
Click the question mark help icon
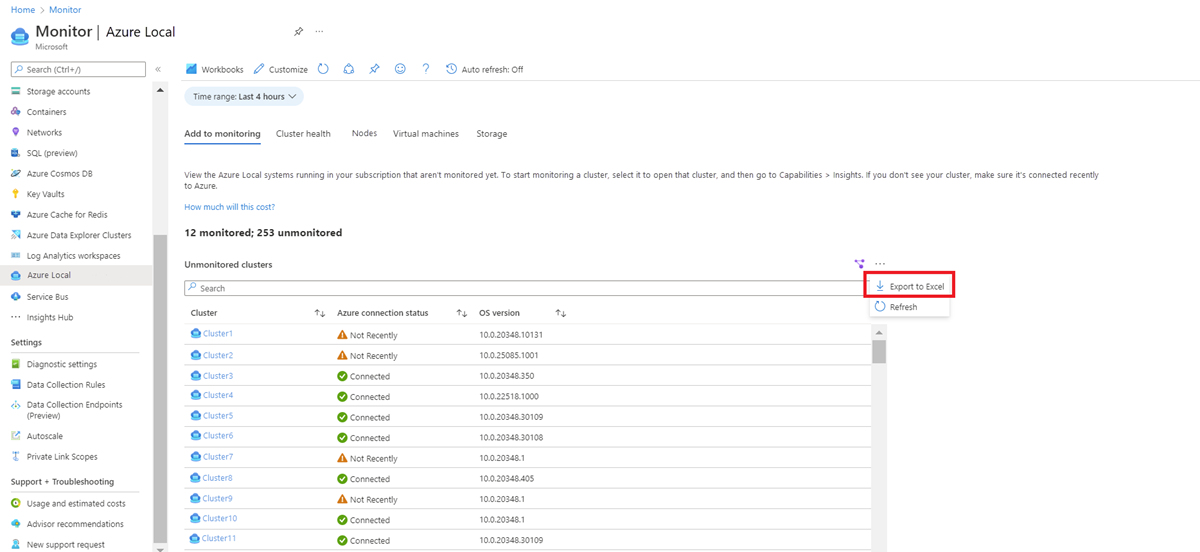(x=426, y=69)
